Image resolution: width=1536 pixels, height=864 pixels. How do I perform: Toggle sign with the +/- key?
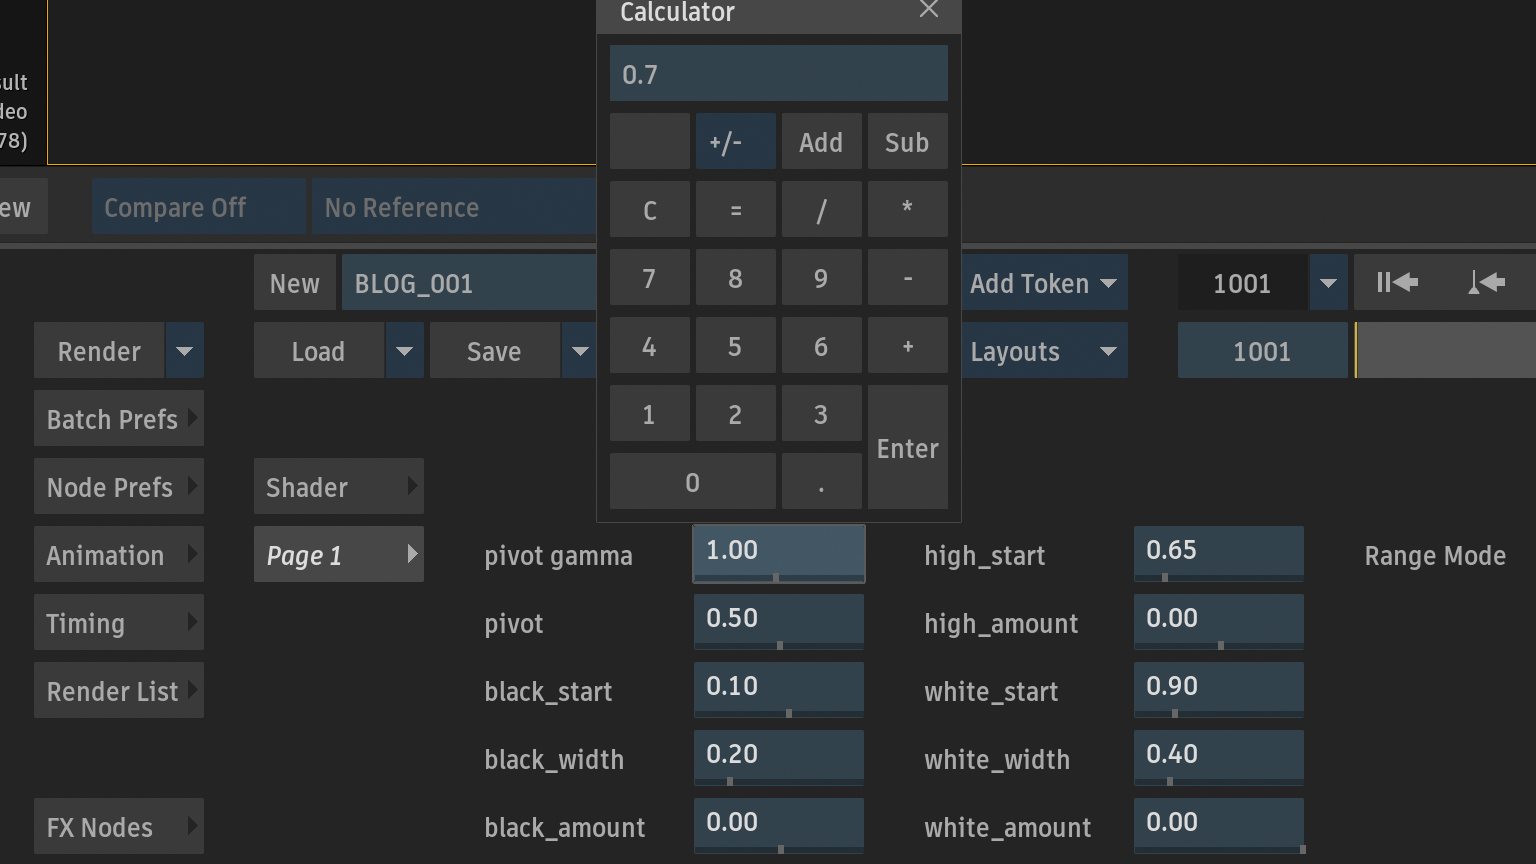(x=736, y=141)
